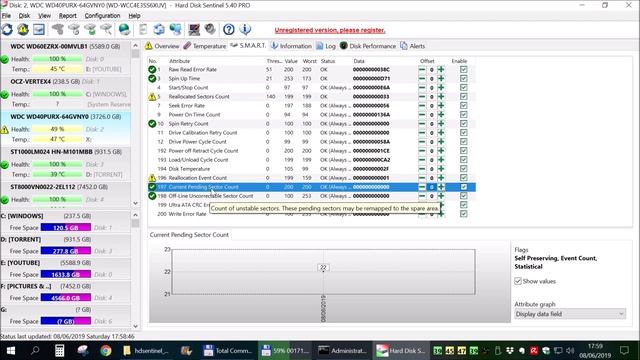Click the first gray disk test toolbar icon
This screenshot has height=360, width=640.
pyautogui.click(x=58, y=29)
